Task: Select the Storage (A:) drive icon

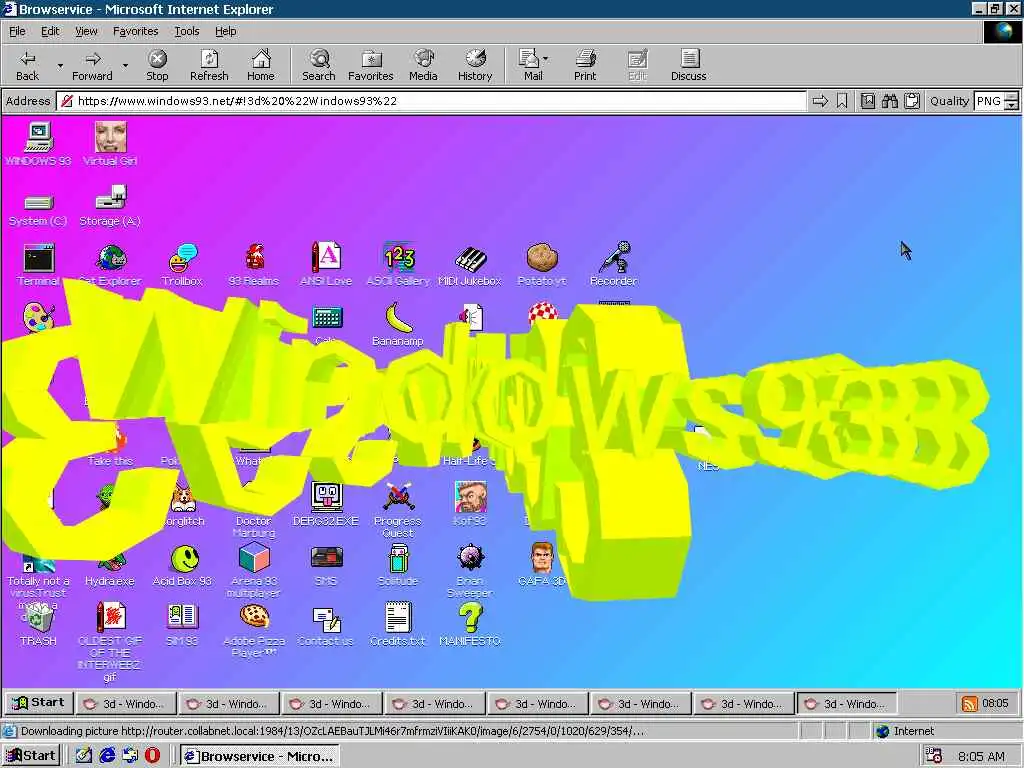Action: point(110,206)
